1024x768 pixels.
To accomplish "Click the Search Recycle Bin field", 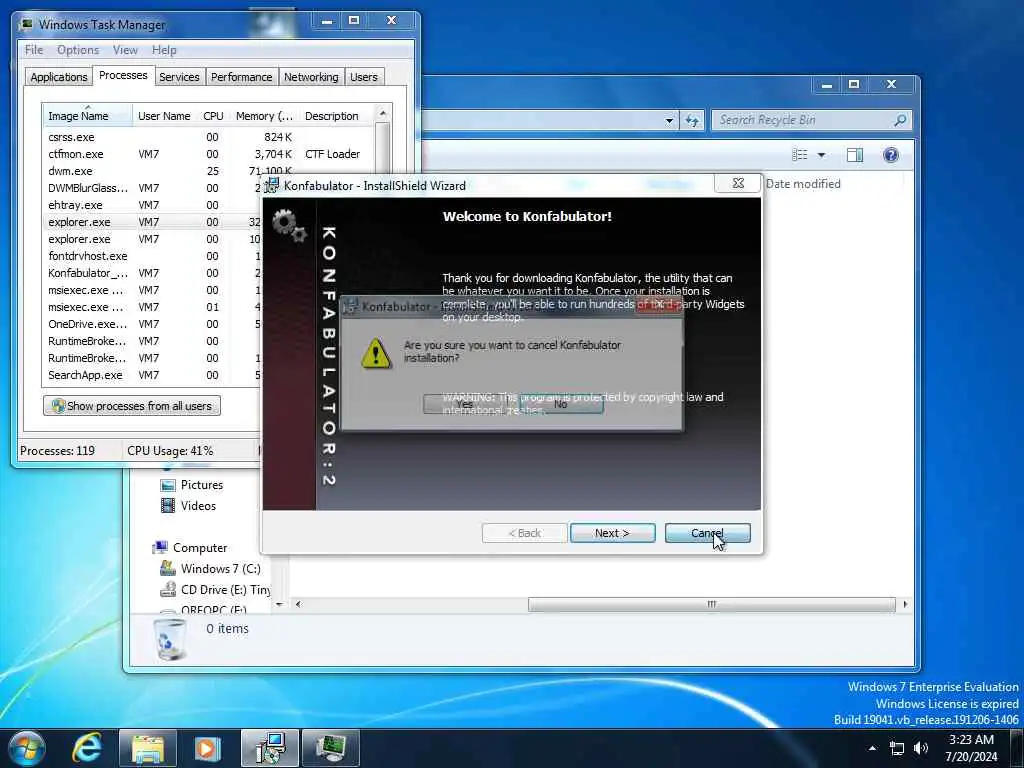I will click(x=811, y=120).
